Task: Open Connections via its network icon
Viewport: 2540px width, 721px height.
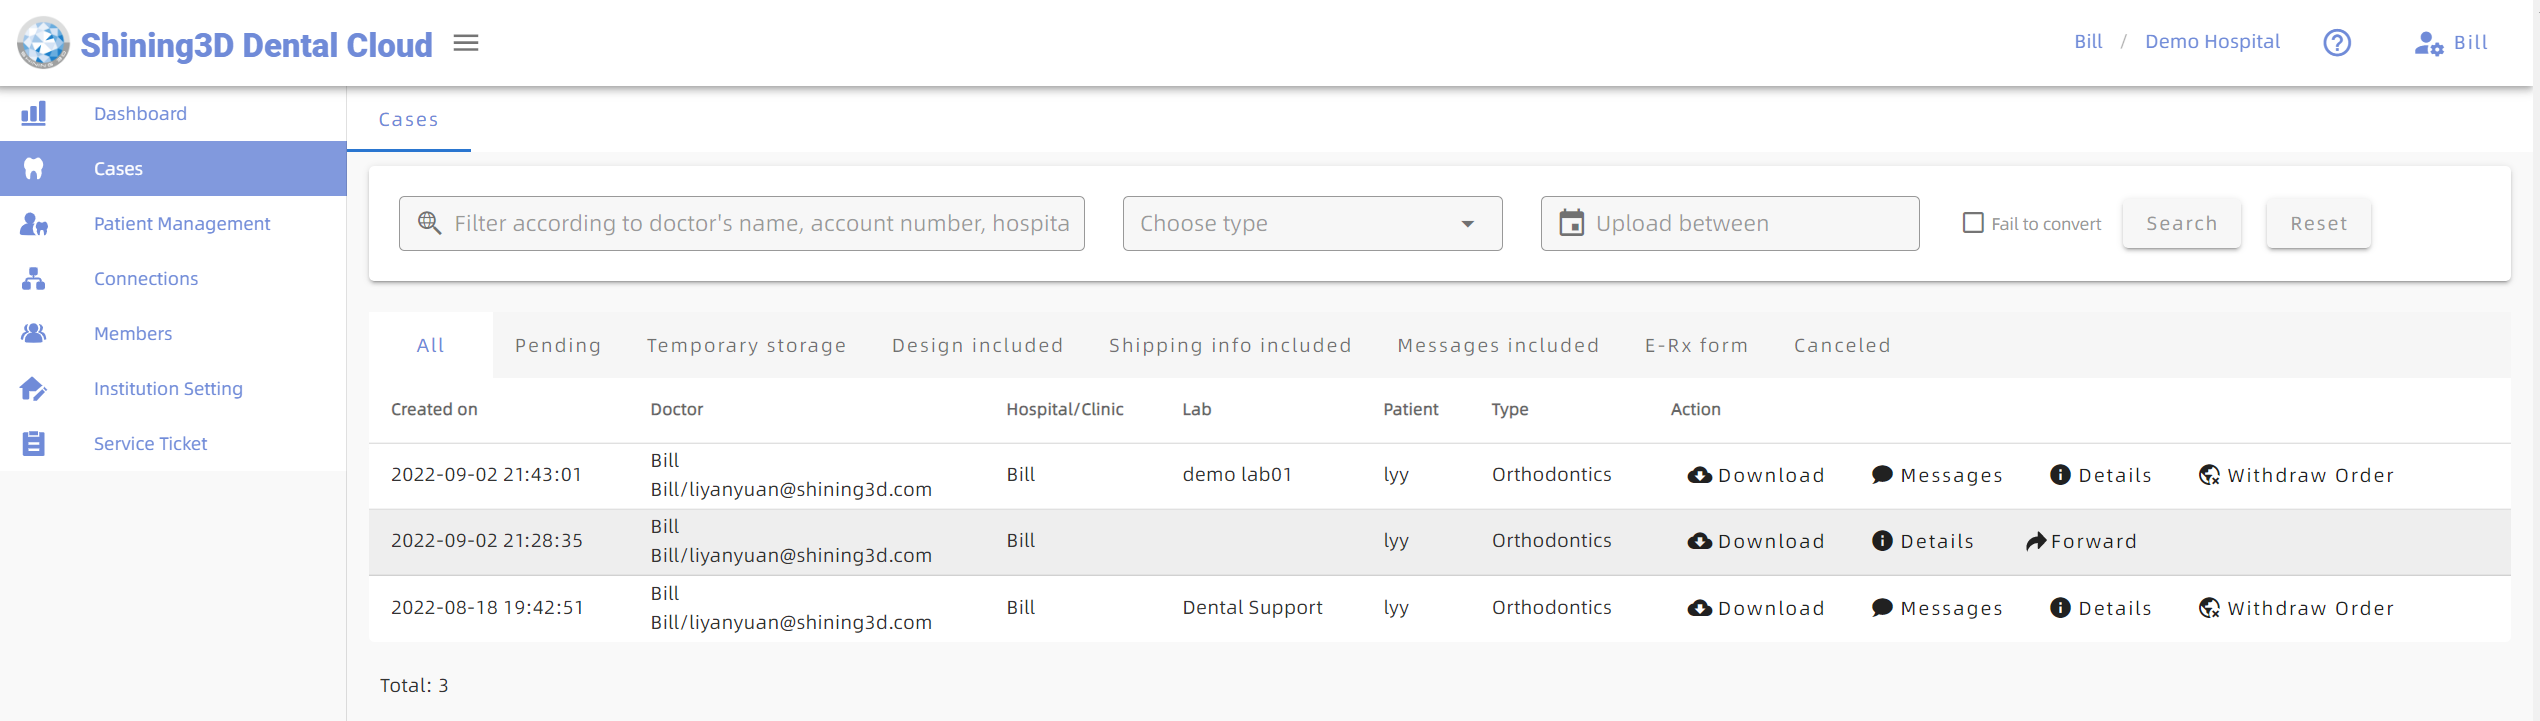Action: tap(34, 279)
